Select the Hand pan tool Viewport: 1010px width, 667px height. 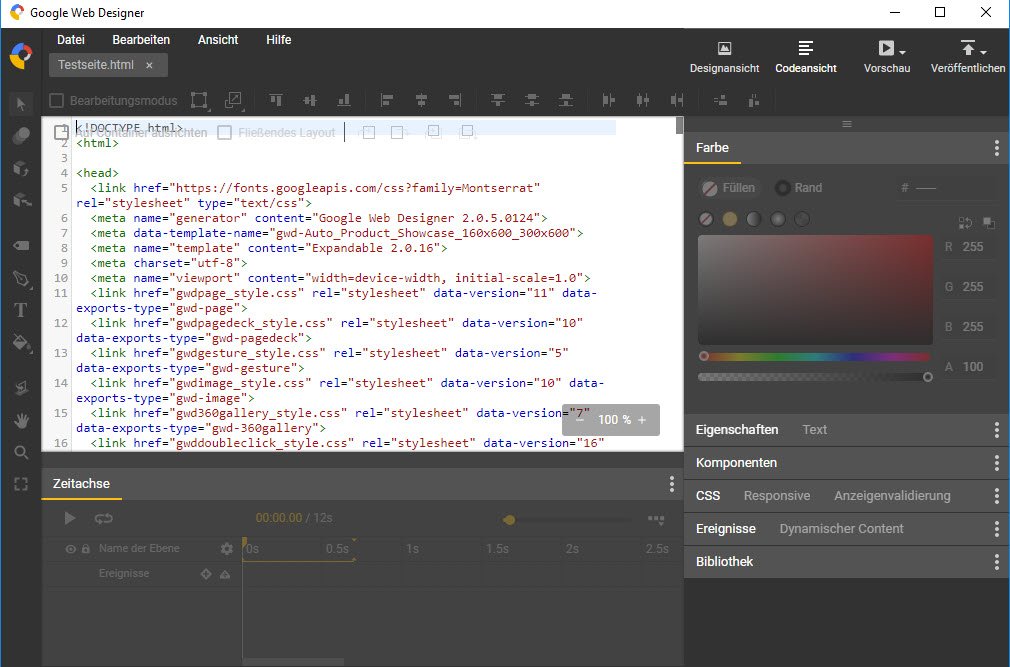[21, 421]
